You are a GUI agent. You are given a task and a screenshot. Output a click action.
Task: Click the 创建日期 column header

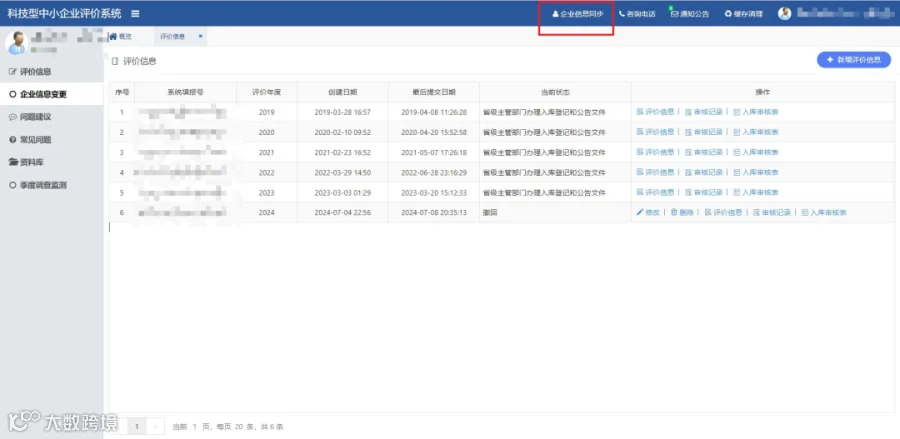[343, 92]
